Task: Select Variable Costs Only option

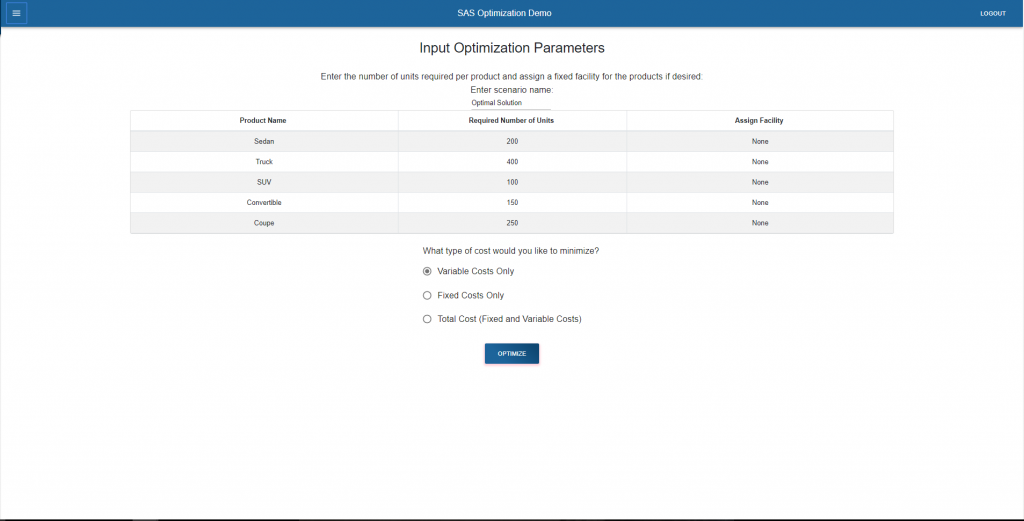Action: [x=428, y=271]
